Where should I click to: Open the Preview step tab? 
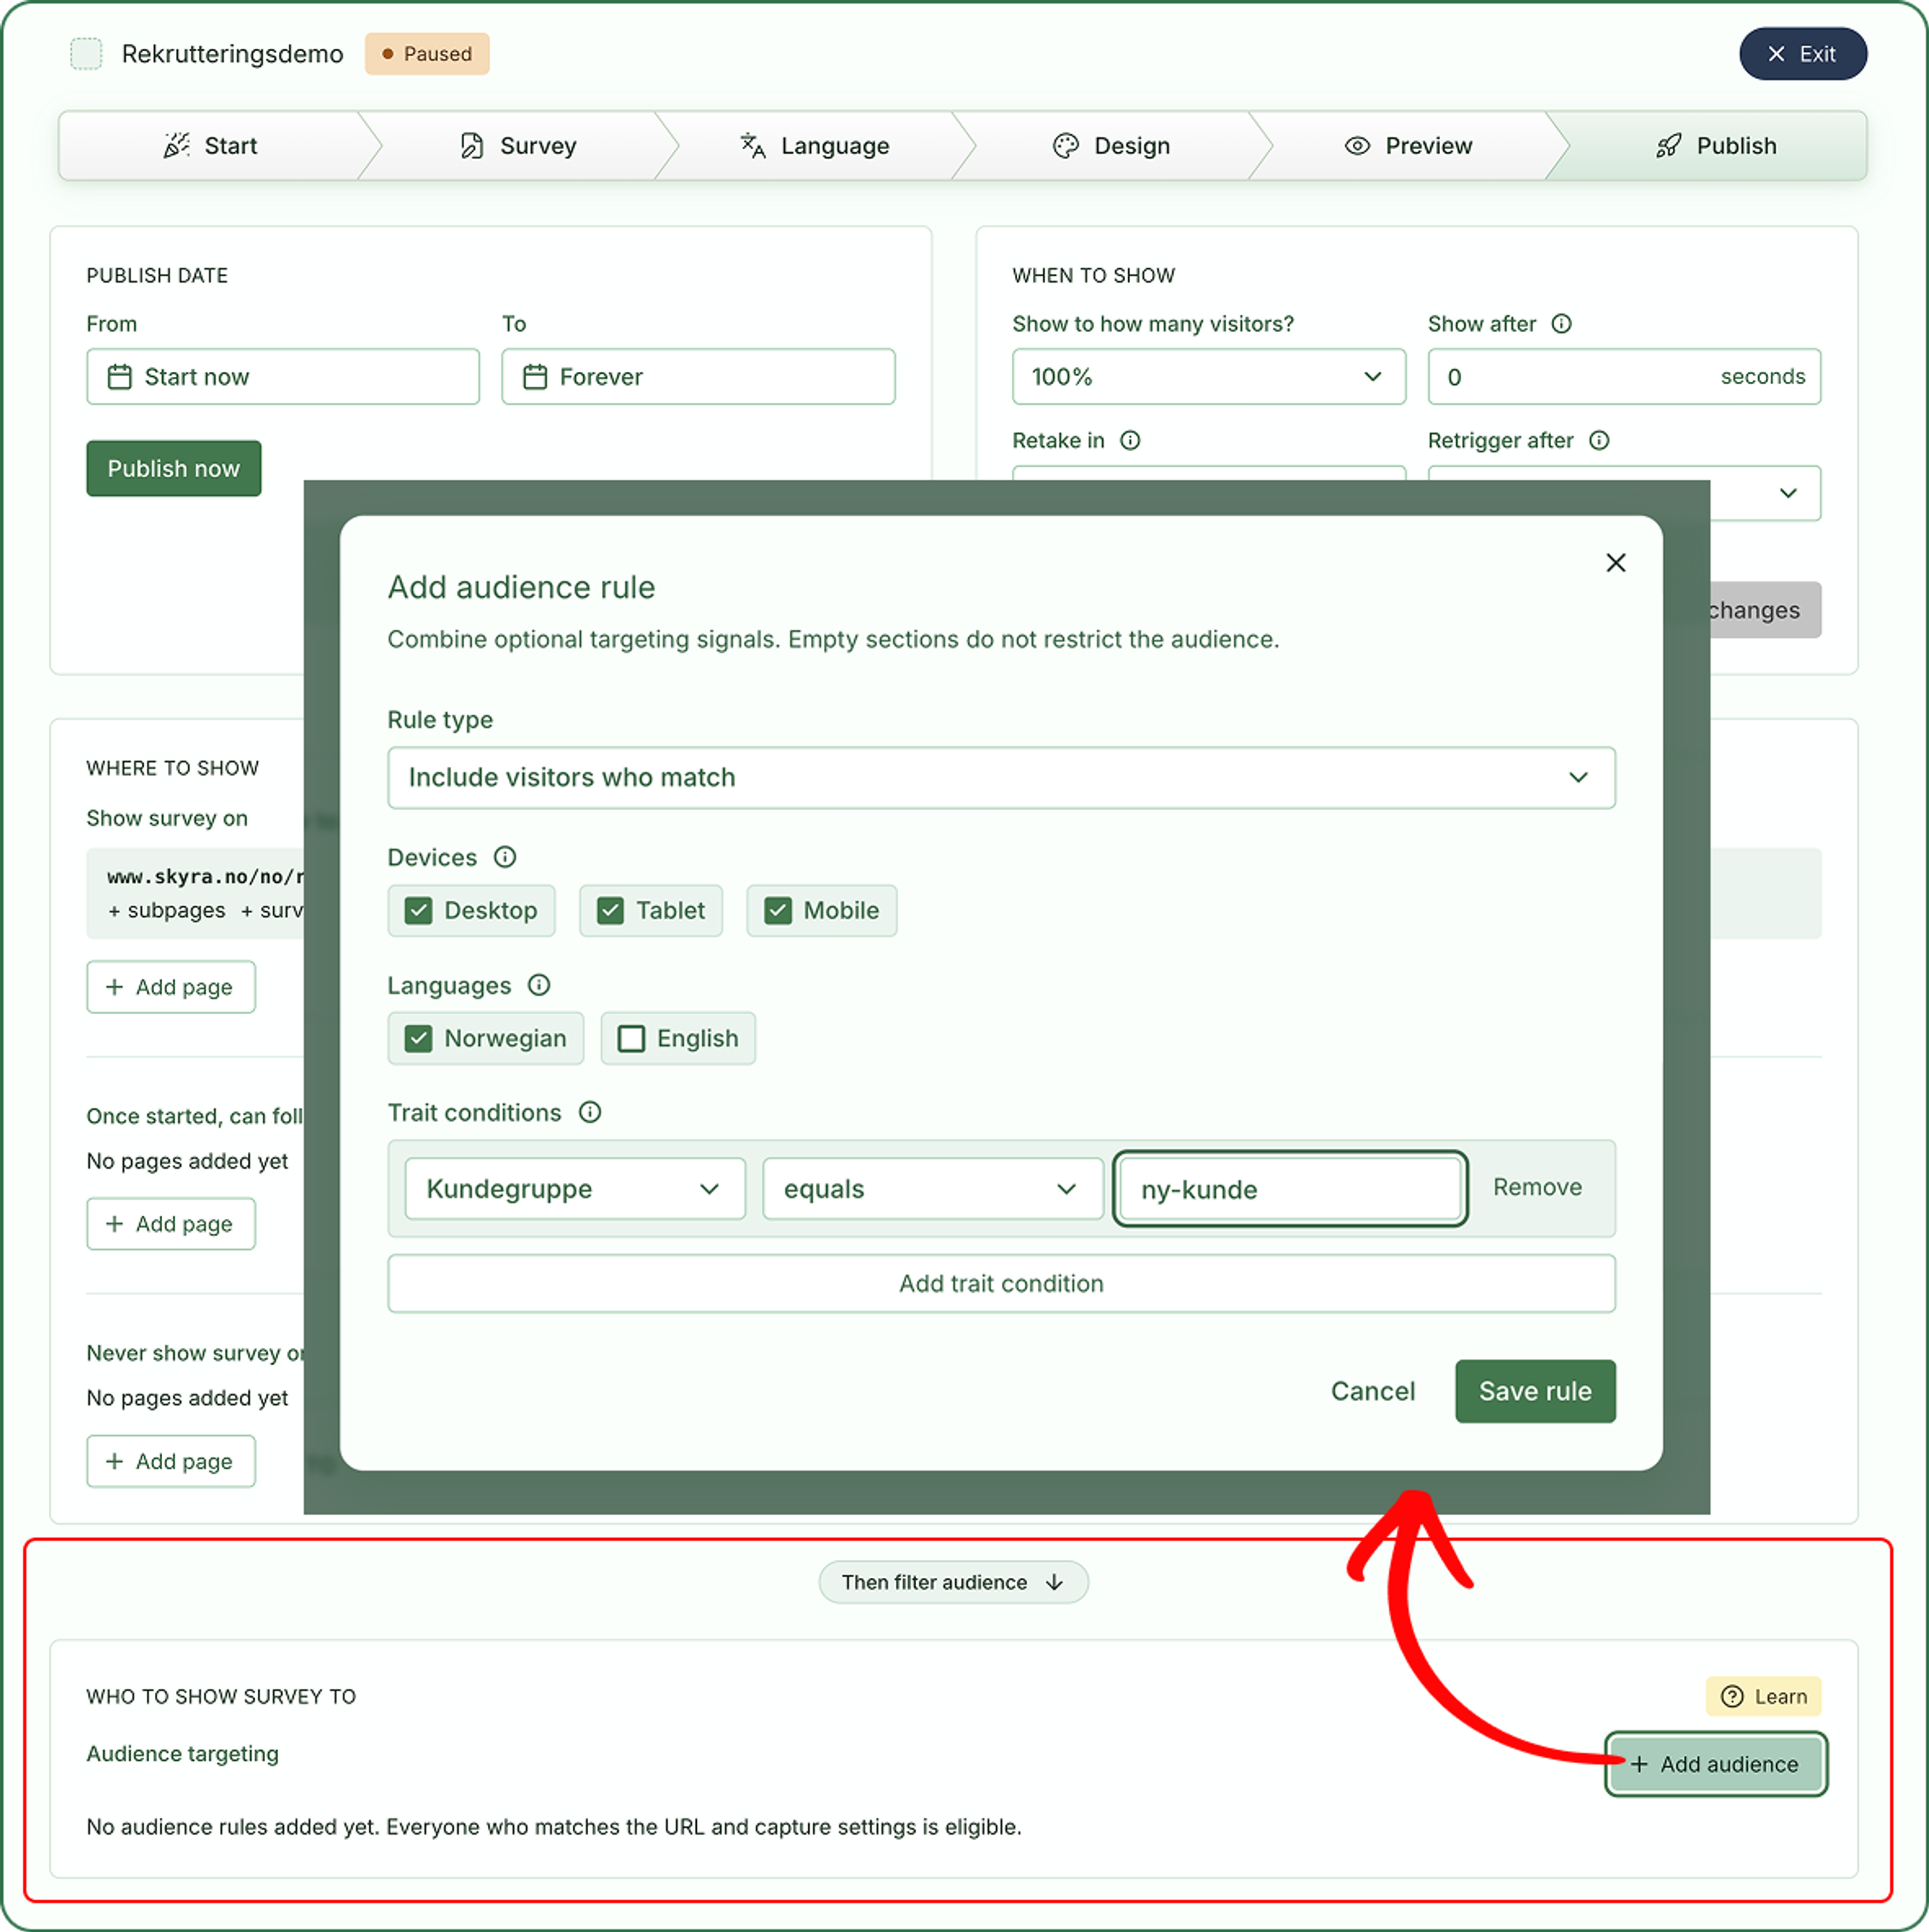[1409, 146]
